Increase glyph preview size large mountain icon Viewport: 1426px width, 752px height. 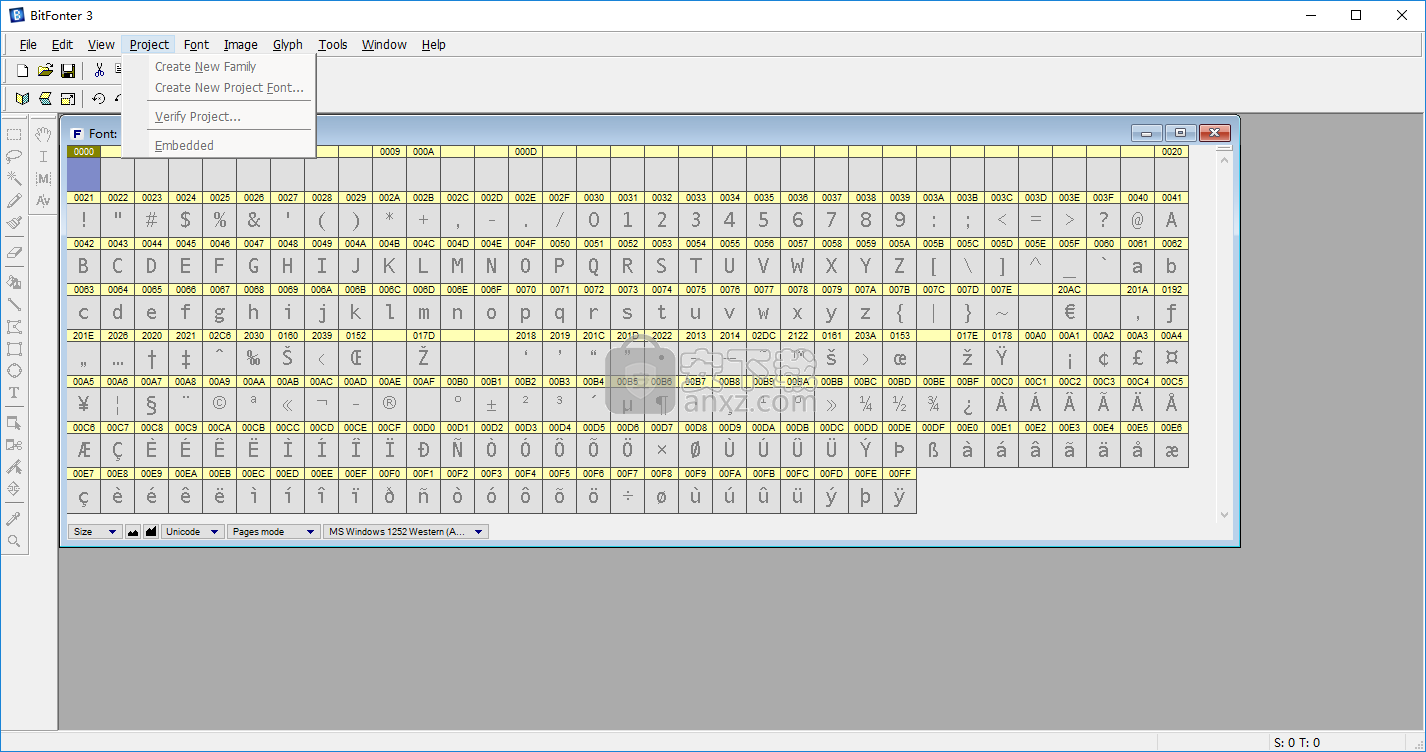151,532
